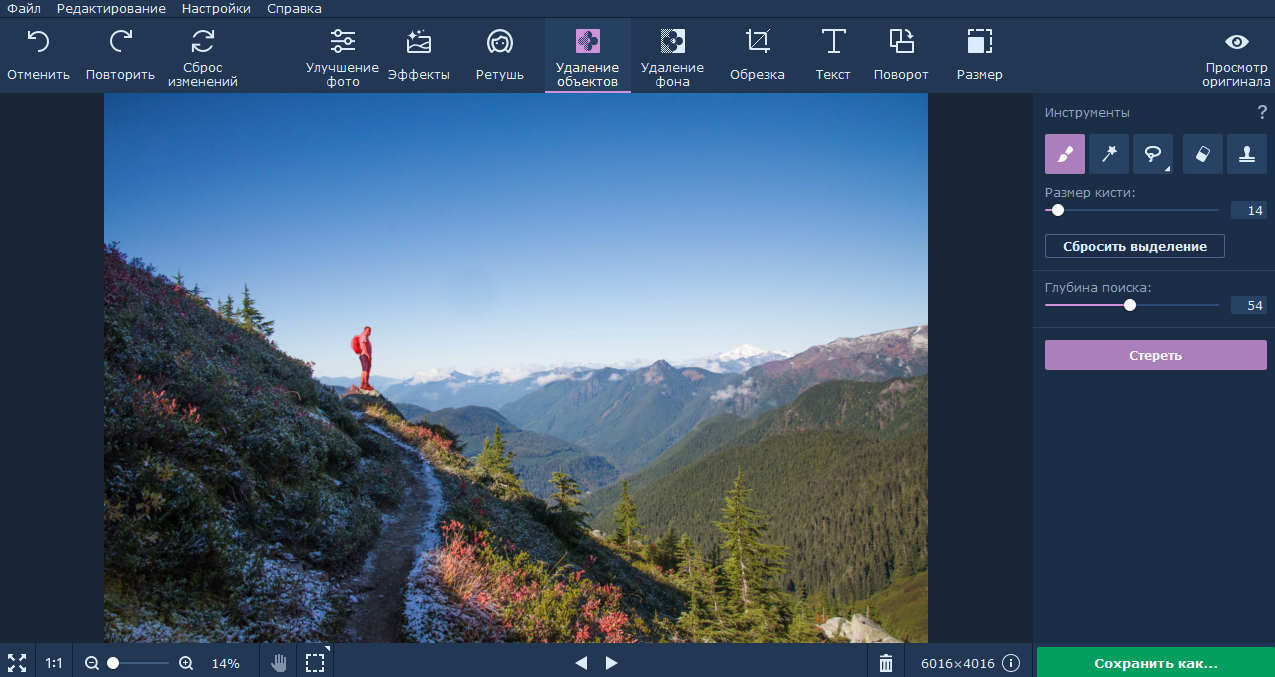The height and width of the screenshot is (677, 1275).
Task: Set zoom to 1:1 actual size
Action: [x=54, y=663]
